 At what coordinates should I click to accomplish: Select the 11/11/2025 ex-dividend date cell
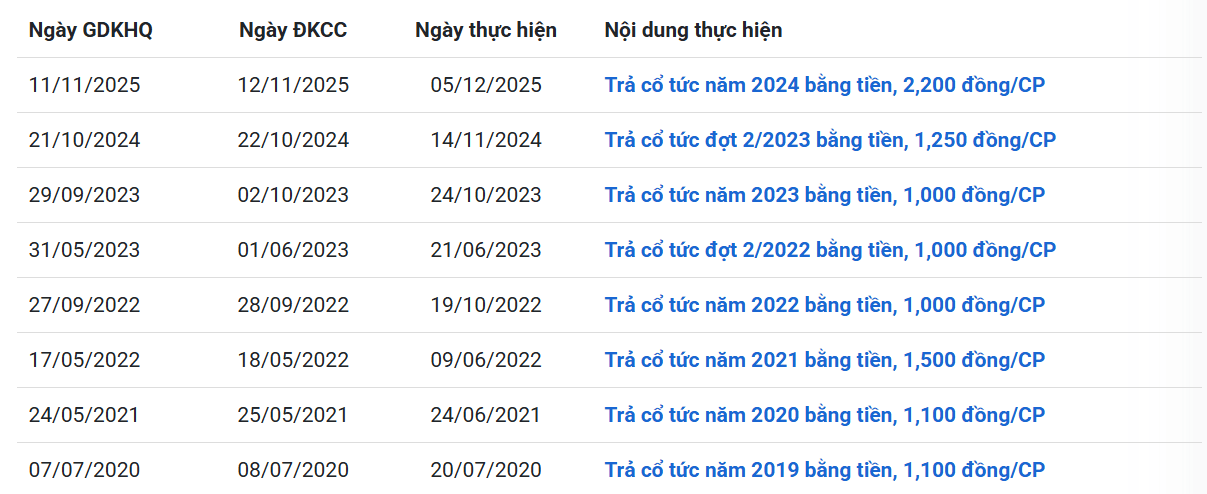[x=85, y=85]
